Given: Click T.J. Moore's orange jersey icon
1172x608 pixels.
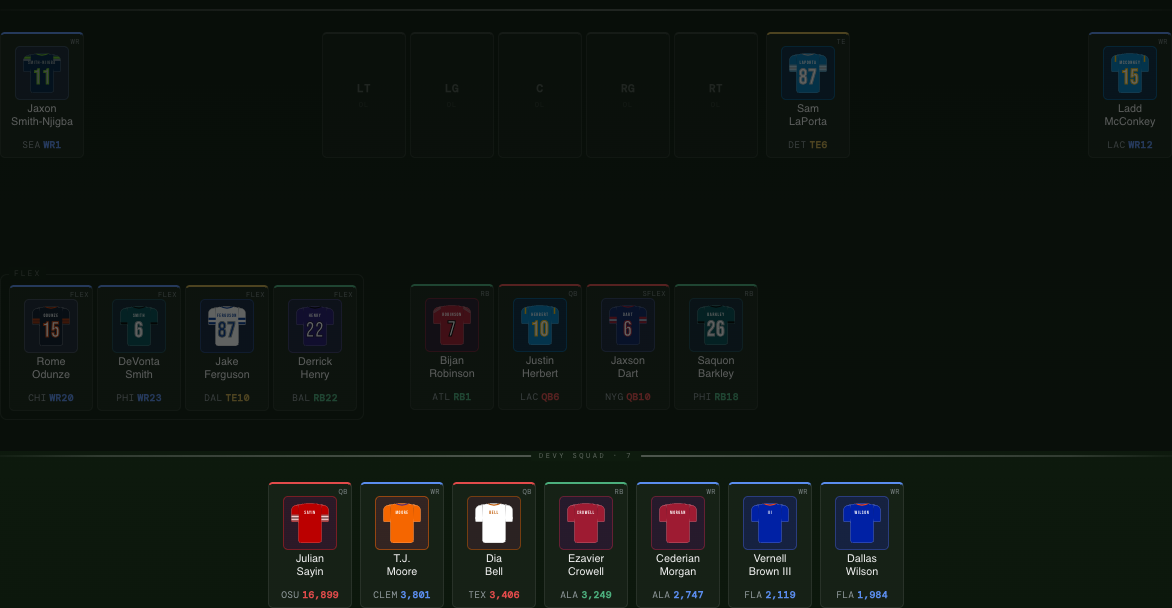Looking at the screenshot, I should pos(402,523).
